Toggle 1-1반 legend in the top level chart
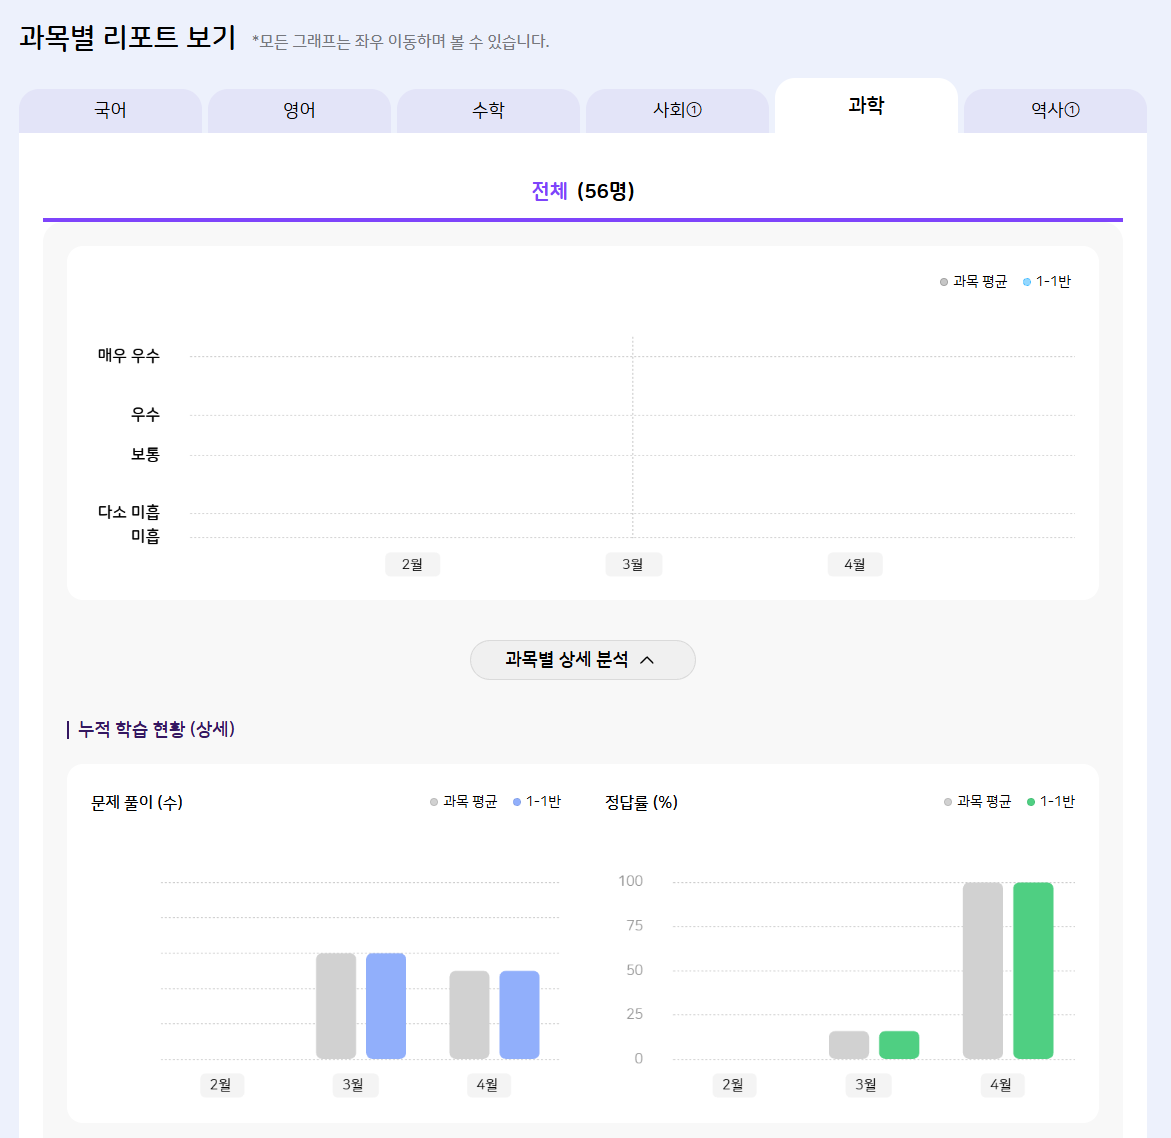Viewport: 1171px width, 1138px height. point(1047,282)
